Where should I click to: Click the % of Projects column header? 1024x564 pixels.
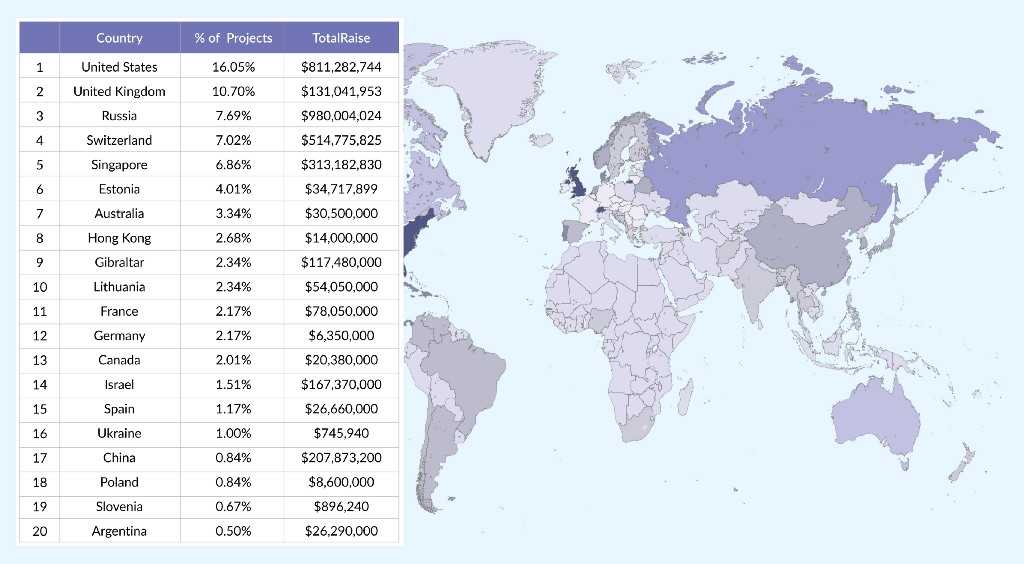pyautogui.click(x=232, y=38)
